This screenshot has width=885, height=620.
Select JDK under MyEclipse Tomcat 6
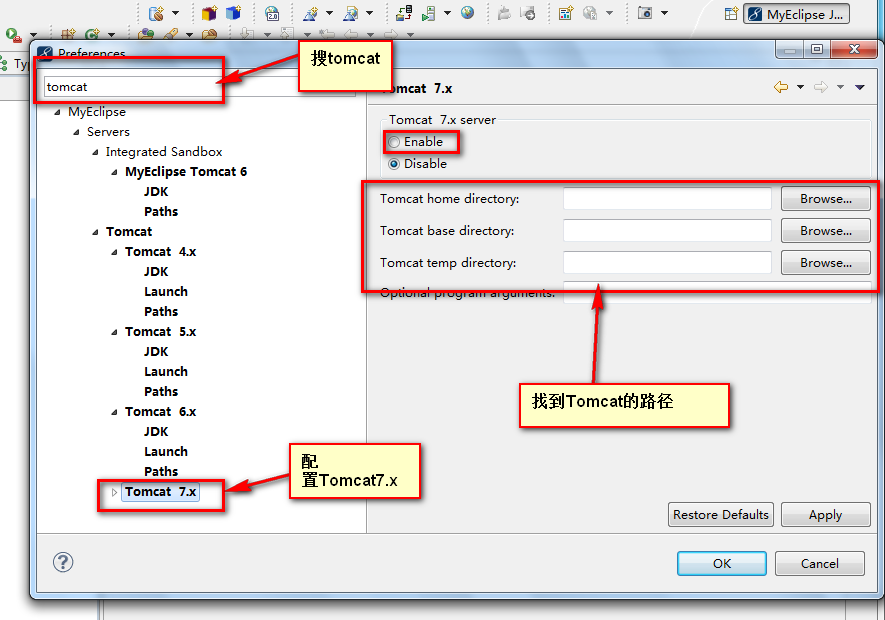pos(156,191)
